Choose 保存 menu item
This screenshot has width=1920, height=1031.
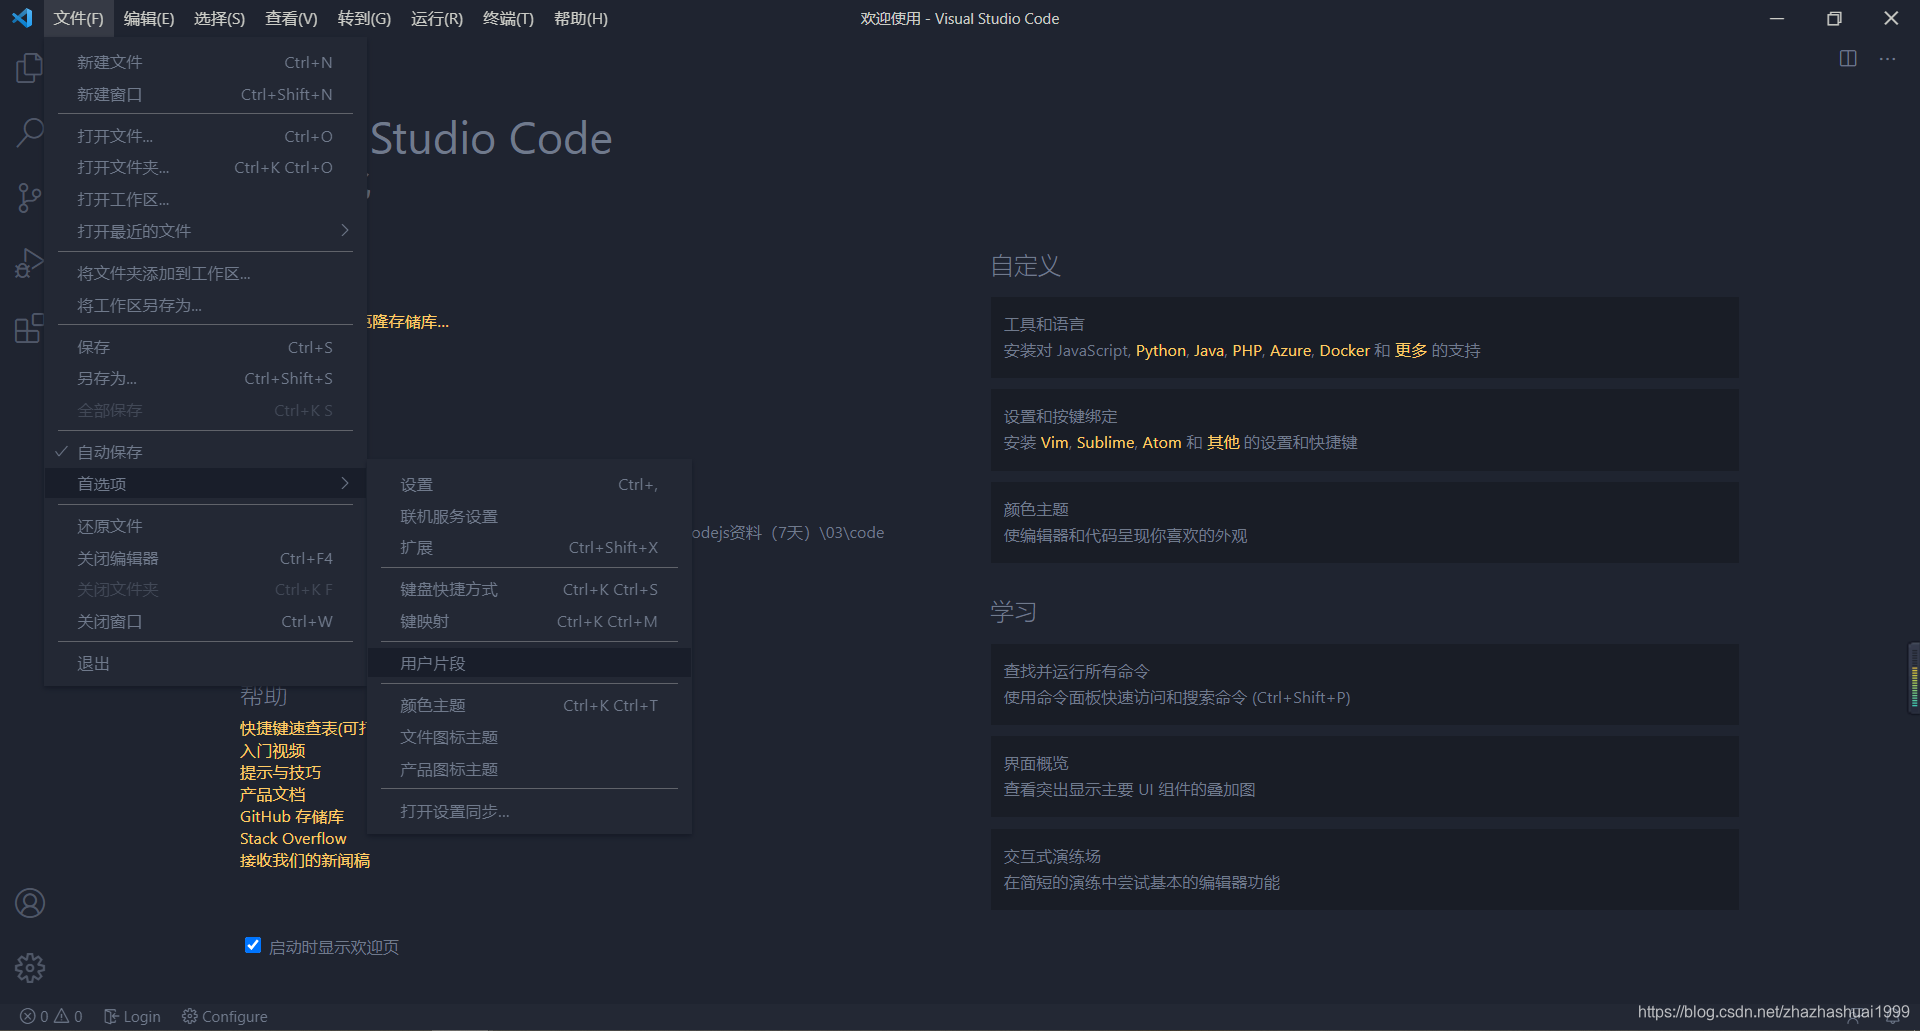point(205,347)
